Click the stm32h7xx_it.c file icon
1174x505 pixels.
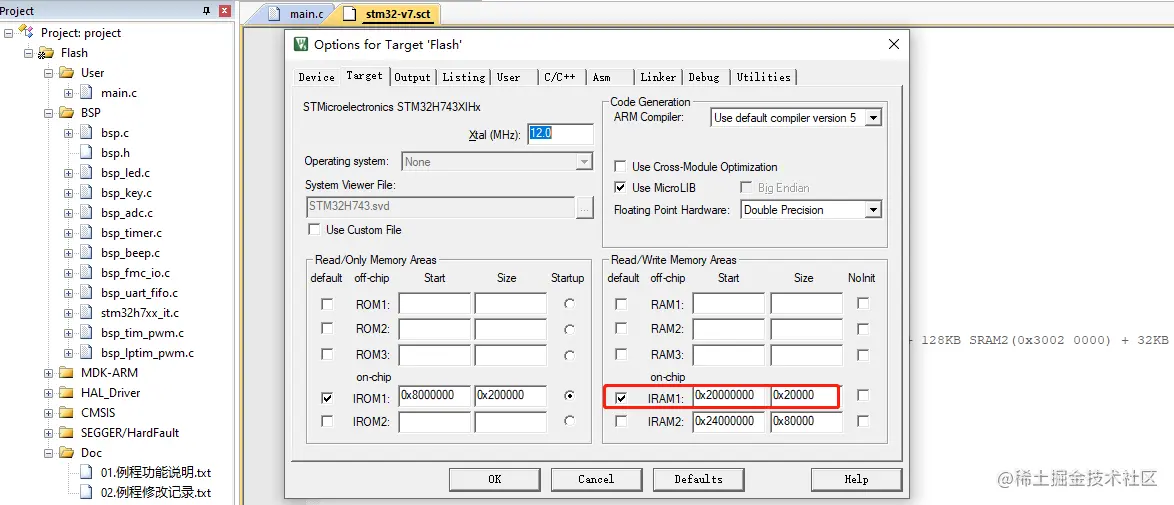click(x=88, y=312)
